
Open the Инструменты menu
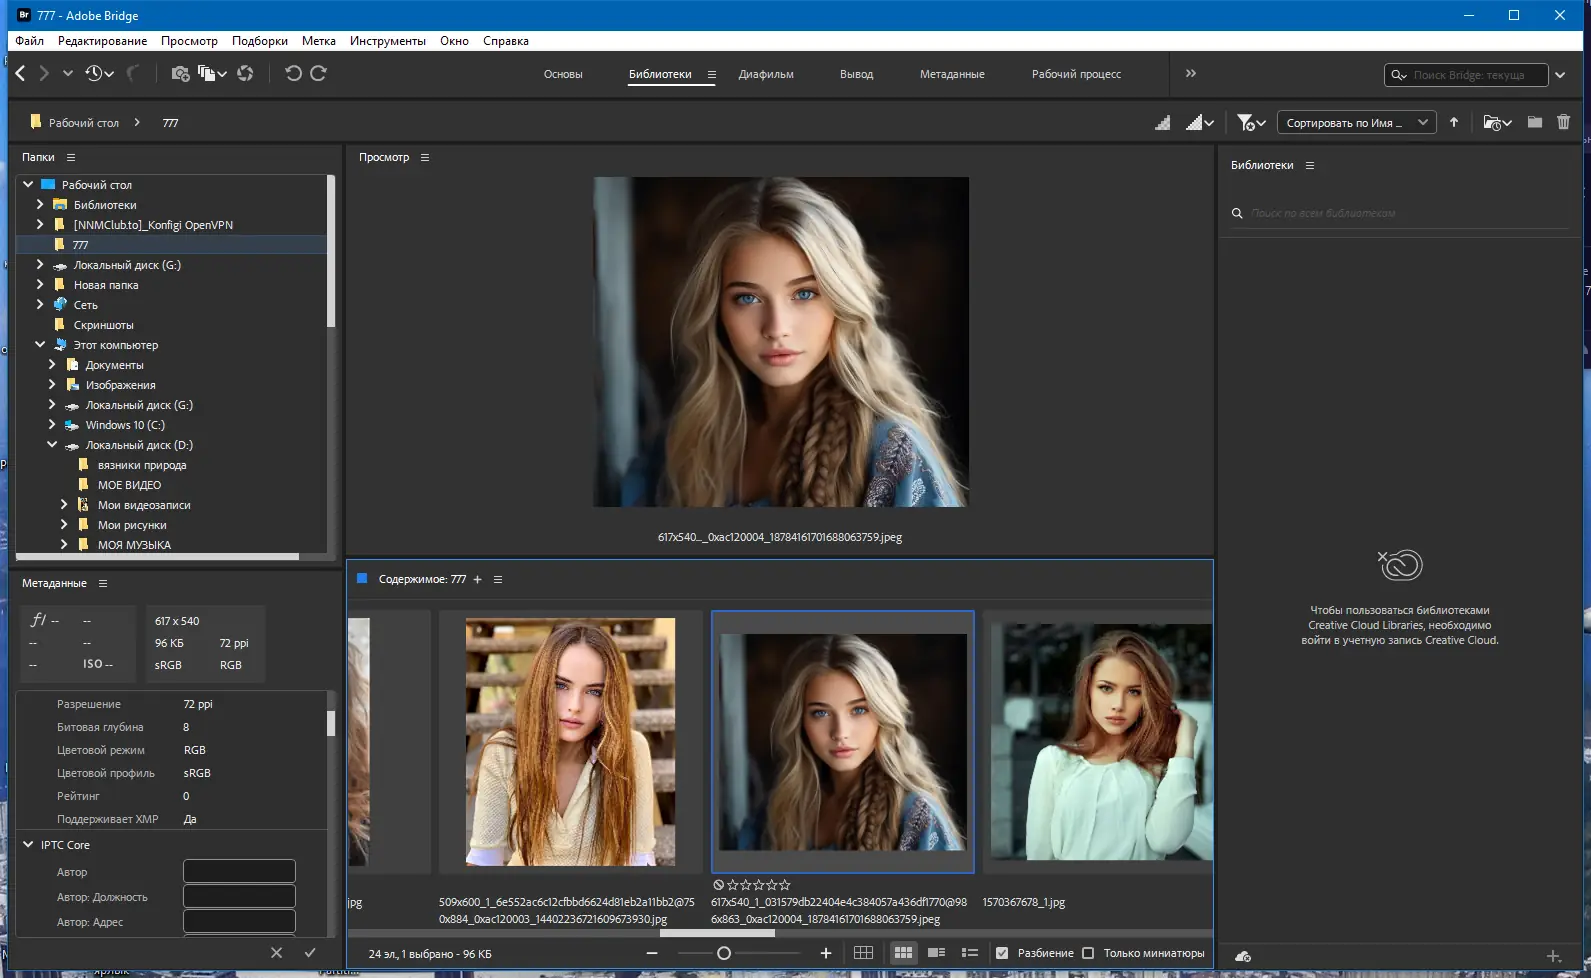(x=387, y=41)
